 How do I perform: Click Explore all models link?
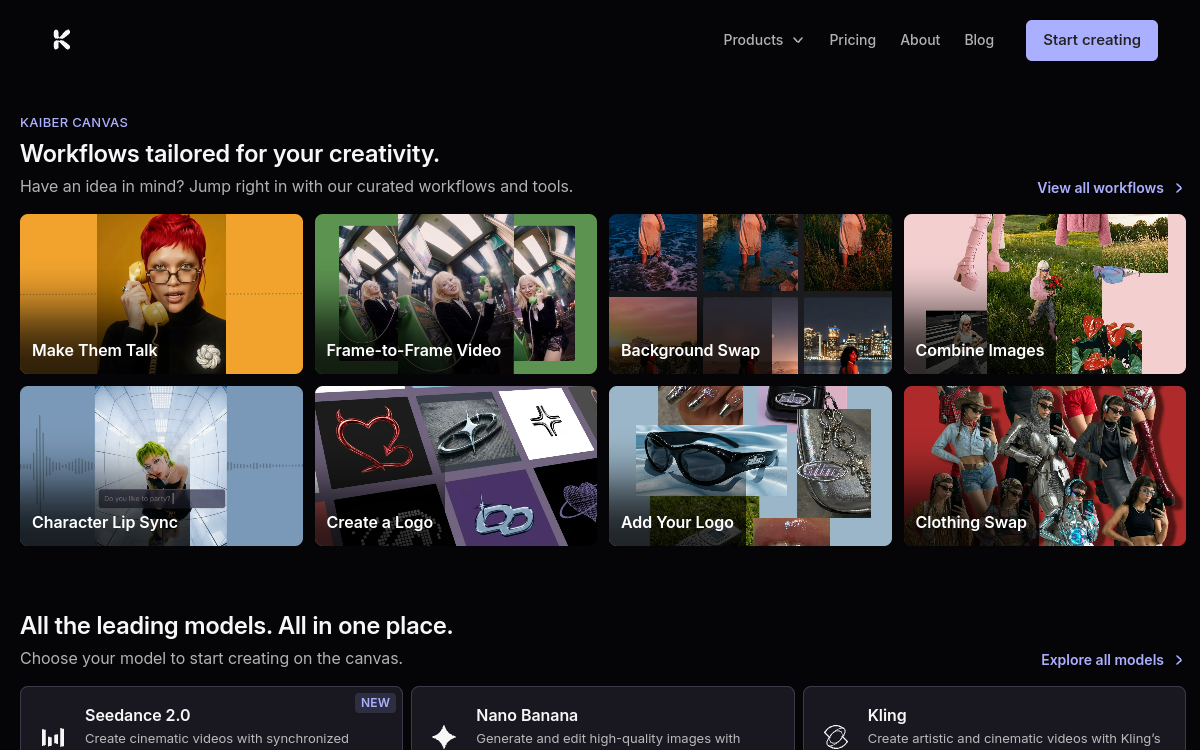1102,660
